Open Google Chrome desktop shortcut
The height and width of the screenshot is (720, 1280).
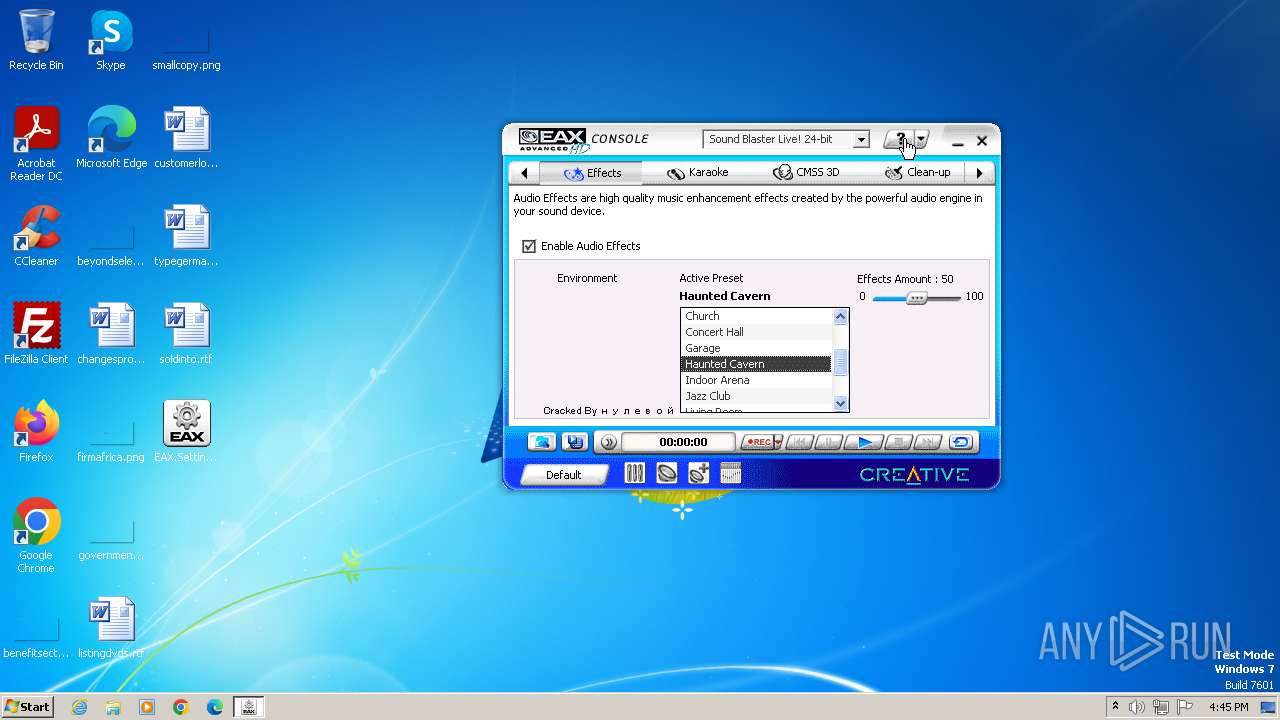point(36,536)
